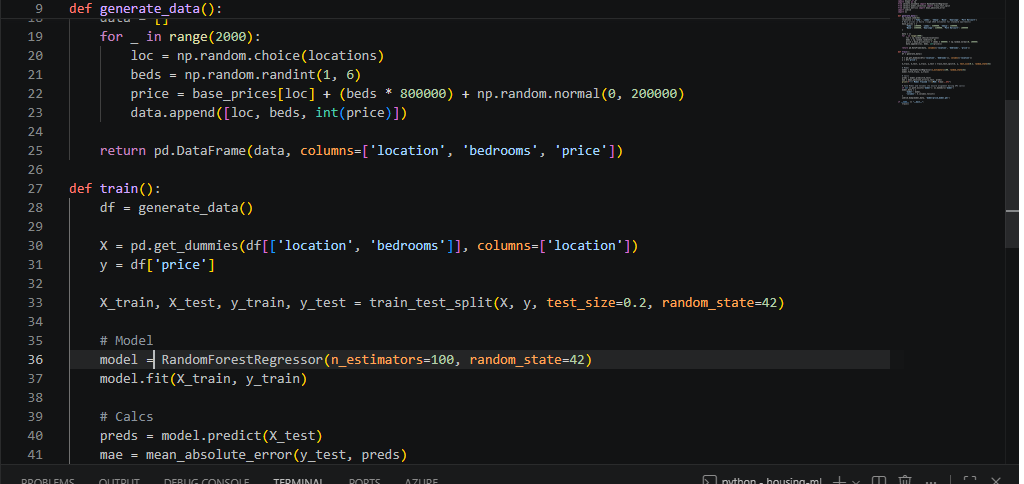Select the TERMINAL panel tab

tap(298, 482)
